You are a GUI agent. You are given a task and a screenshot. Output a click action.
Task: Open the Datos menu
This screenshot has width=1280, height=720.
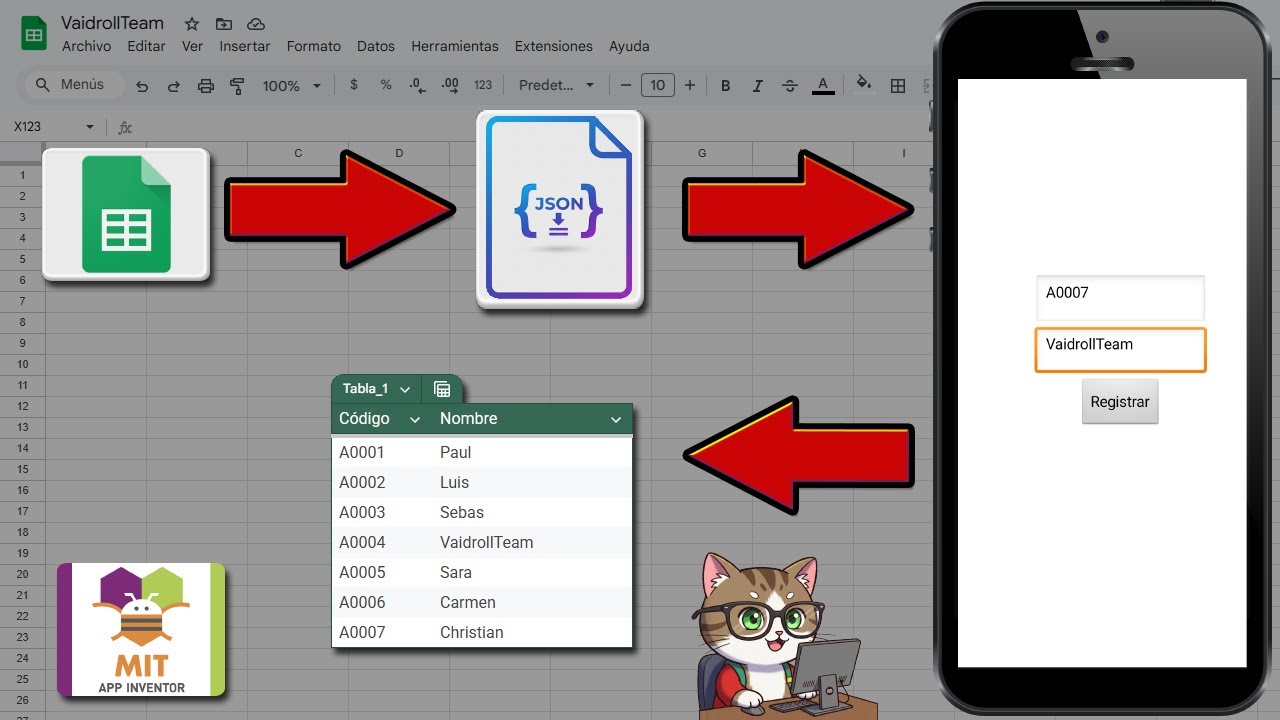pyautogui.click(x=376, y=46)
